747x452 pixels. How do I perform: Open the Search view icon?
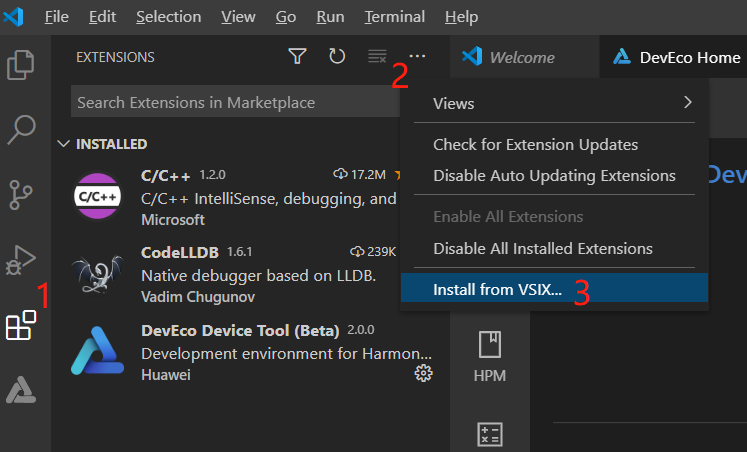point(21,130)
